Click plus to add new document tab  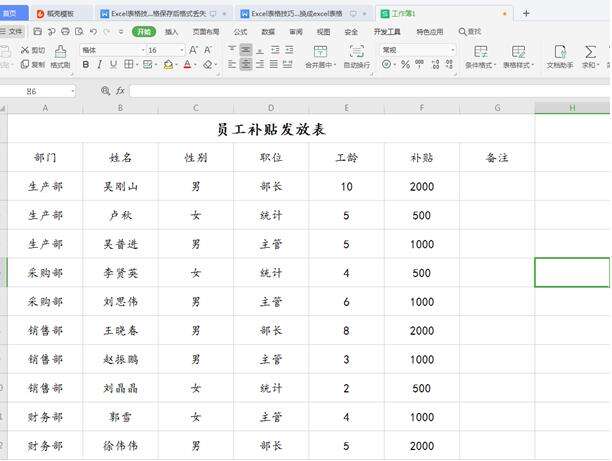(x=526, y=13)
